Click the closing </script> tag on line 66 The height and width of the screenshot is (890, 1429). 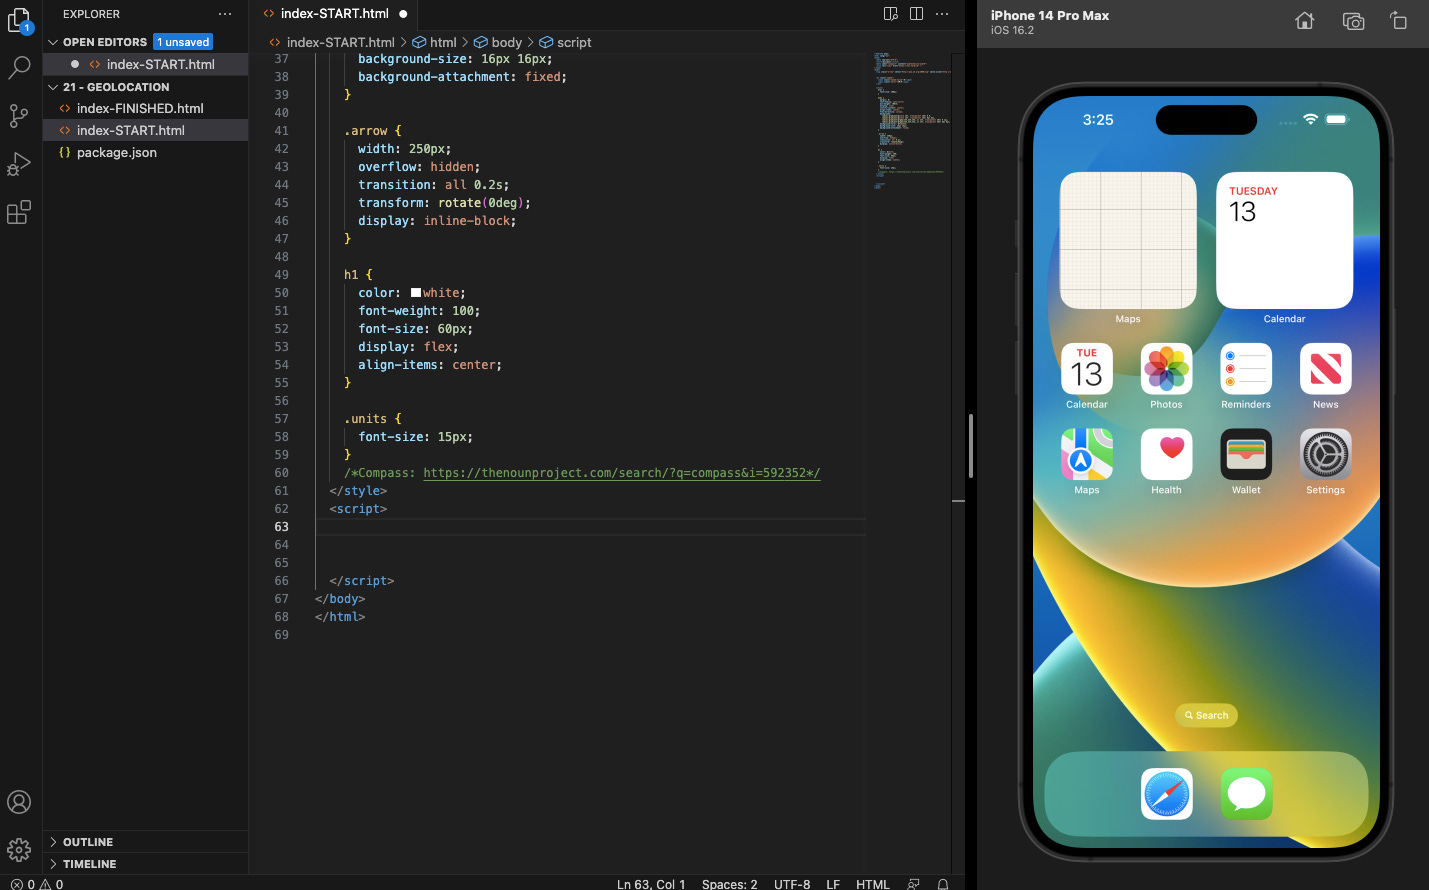pos(362,581)
